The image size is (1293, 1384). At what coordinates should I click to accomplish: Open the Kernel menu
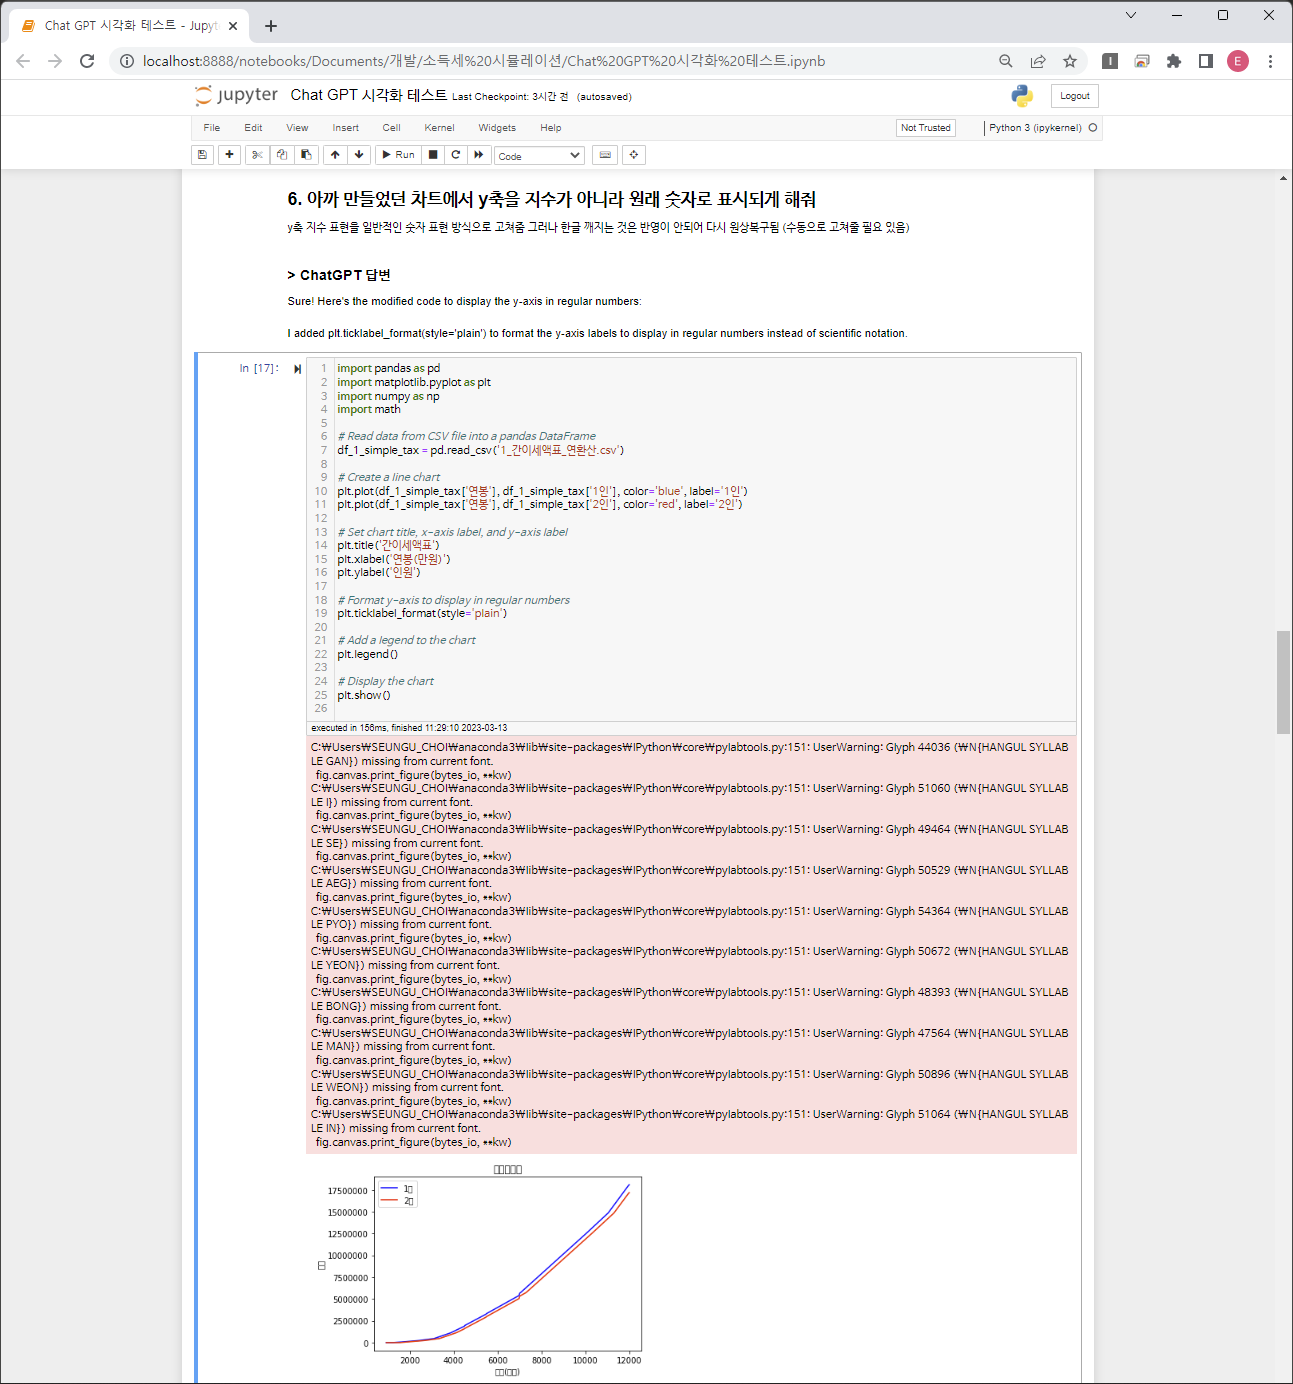tap(439, 128)
